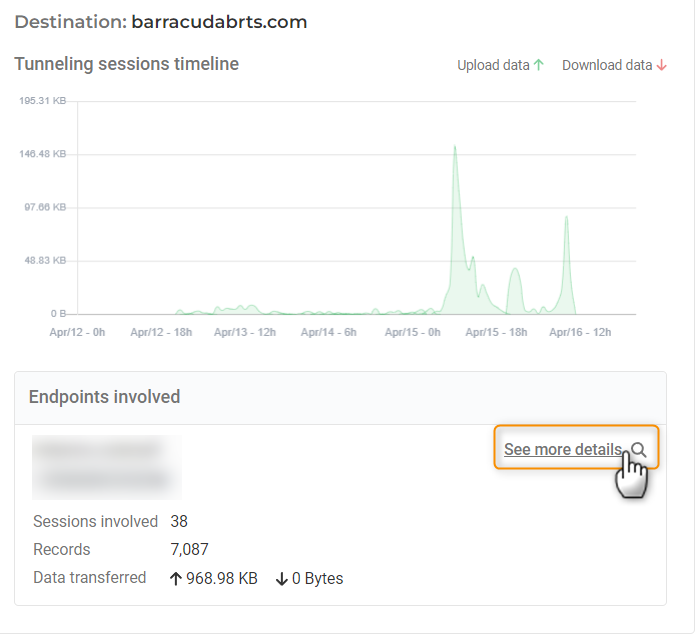Screen dimensions: 697x638
Task: Click the down arrow beside 0 Bytes
Action: pos(281,578)
